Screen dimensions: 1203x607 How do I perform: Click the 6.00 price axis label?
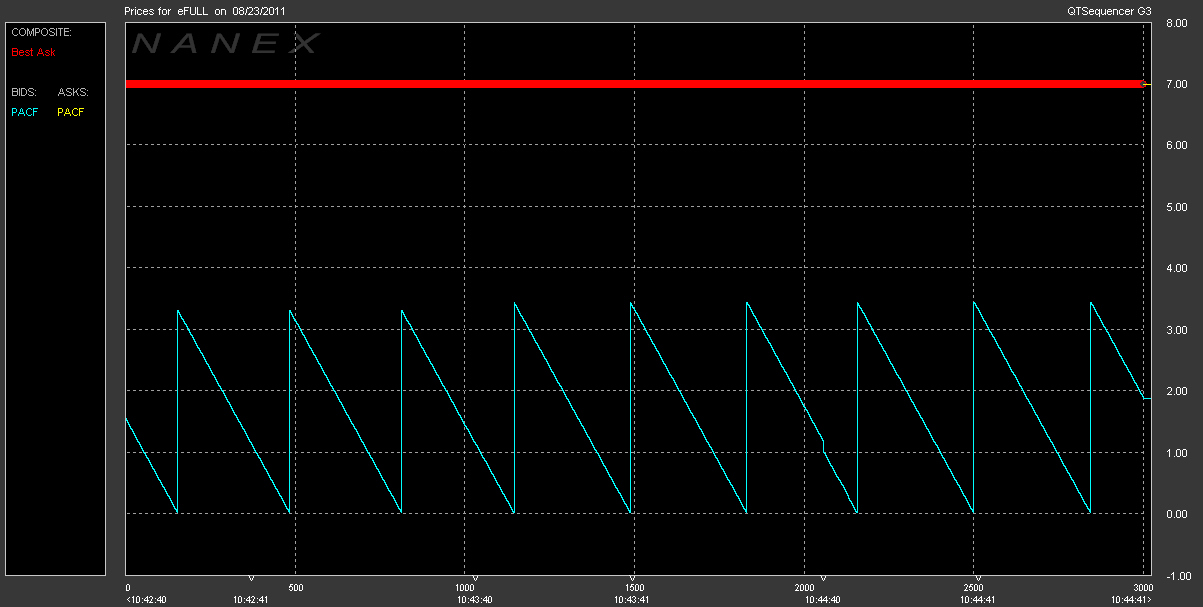(1177, 146)
